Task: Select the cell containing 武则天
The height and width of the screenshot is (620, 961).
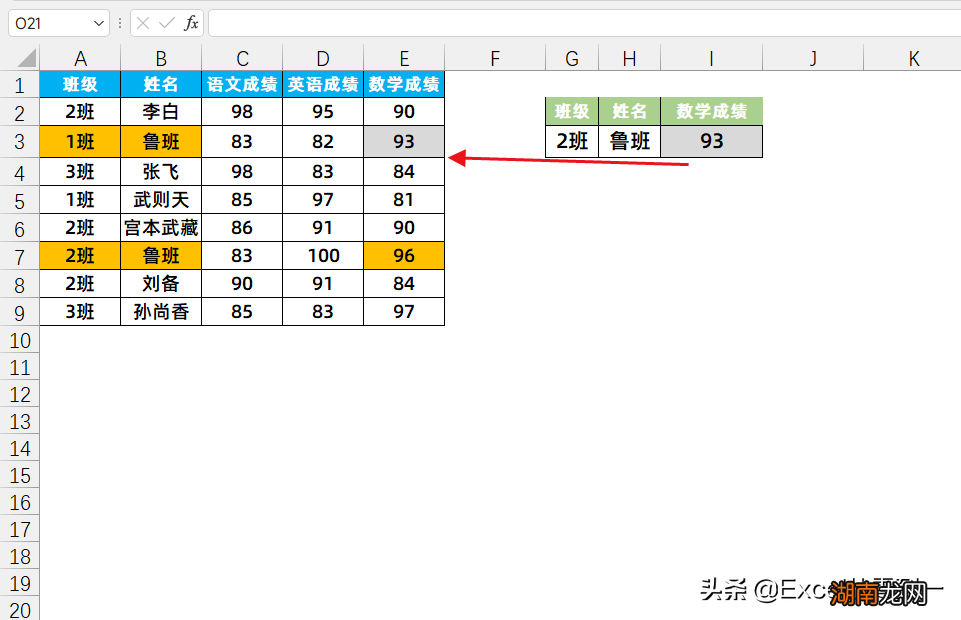Action: coord(160,199)
